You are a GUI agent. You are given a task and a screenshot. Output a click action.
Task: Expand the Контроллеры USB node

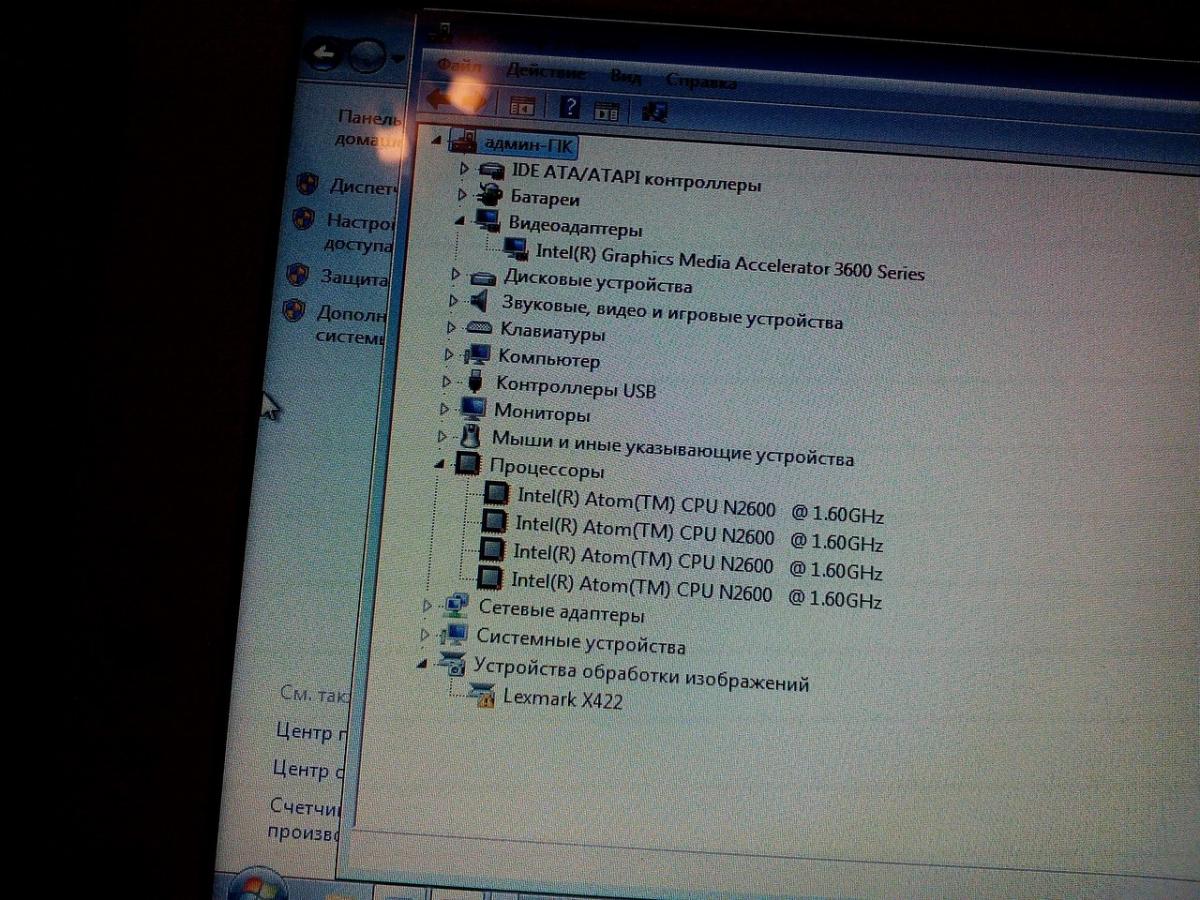(x=447, y=381)
